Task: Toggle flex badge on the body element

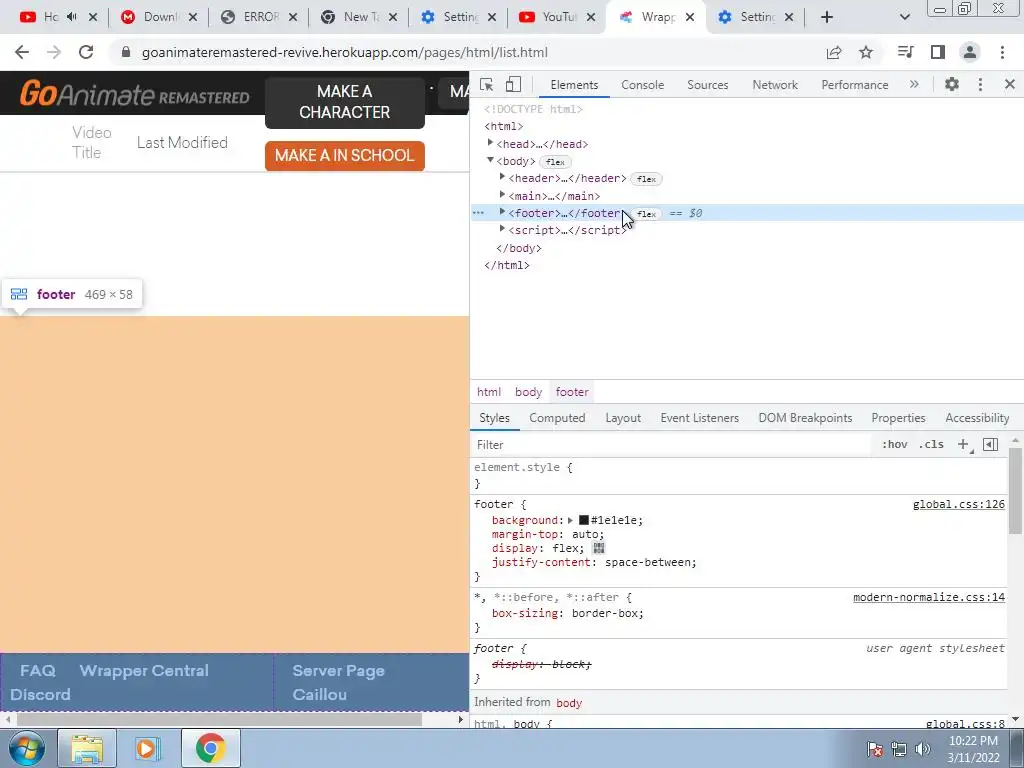Action: point(555,162)
